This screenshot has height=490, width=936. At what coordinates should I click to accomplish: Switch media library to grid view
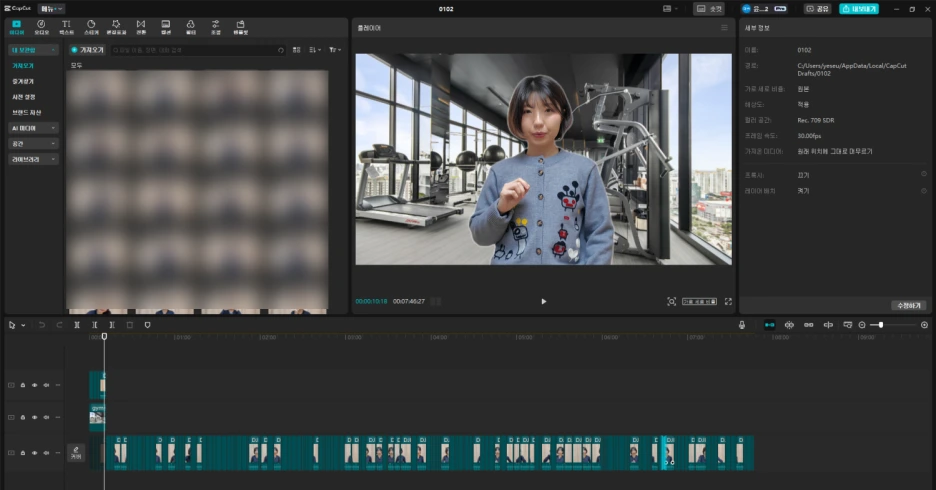pos(297,50)
